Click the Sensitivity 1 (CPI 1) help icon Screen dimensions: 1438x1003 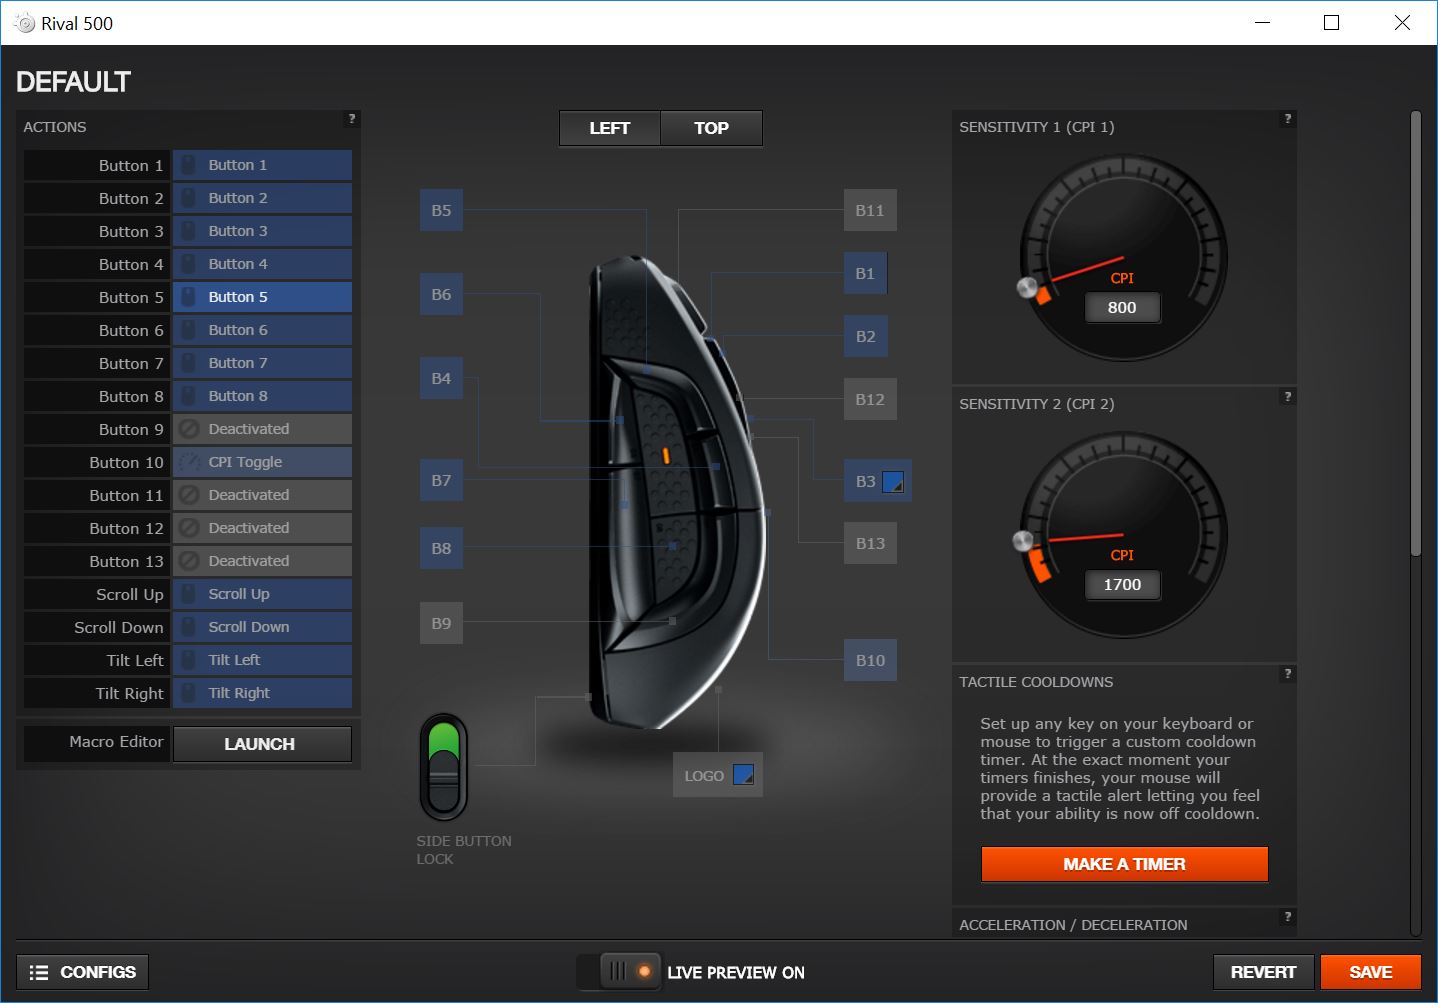click(x=1287, y=118)
